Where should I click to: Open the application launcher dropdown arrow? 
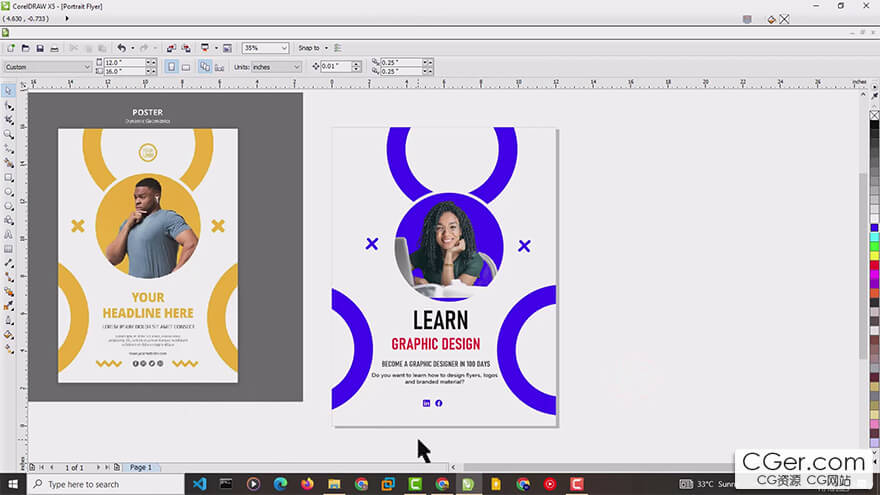[x=216, y=48]
